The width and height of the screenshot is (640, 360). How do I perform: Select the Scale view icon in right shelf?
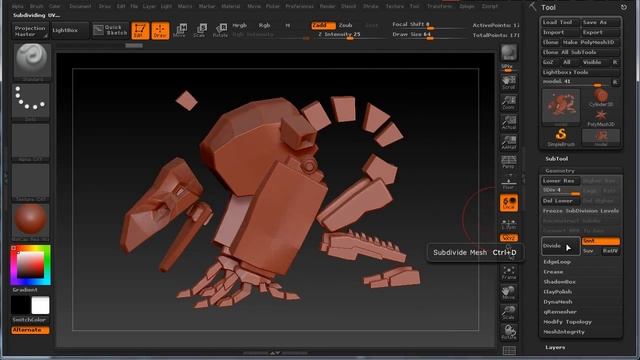(509, 312)
